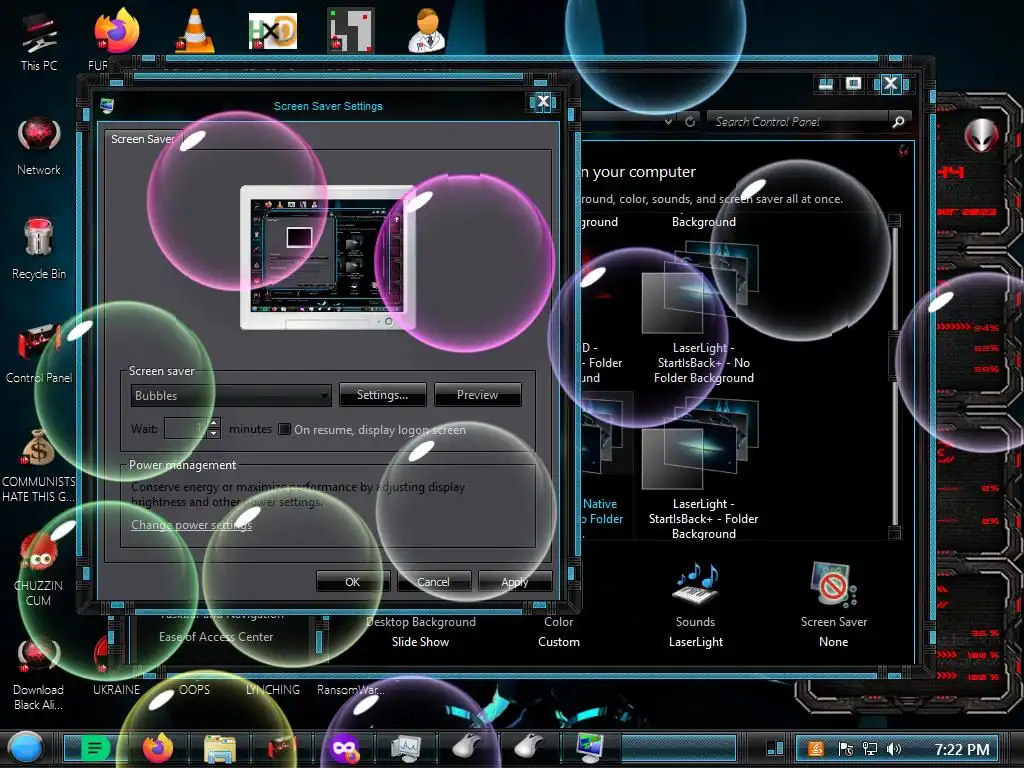Viewport: 1024px width, 768px height.
Task: Select LaserLight StartIsBack+ Folder Background theme
Action: coord(703,469)
